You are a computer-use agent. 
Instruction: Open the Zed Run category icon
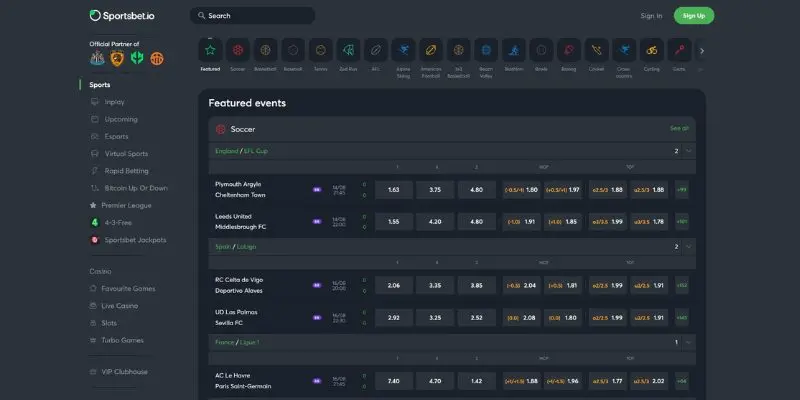(x=348, y=50)
